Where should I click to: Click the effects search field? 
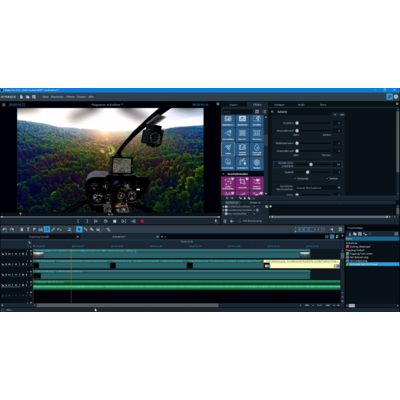click(237, 112)
